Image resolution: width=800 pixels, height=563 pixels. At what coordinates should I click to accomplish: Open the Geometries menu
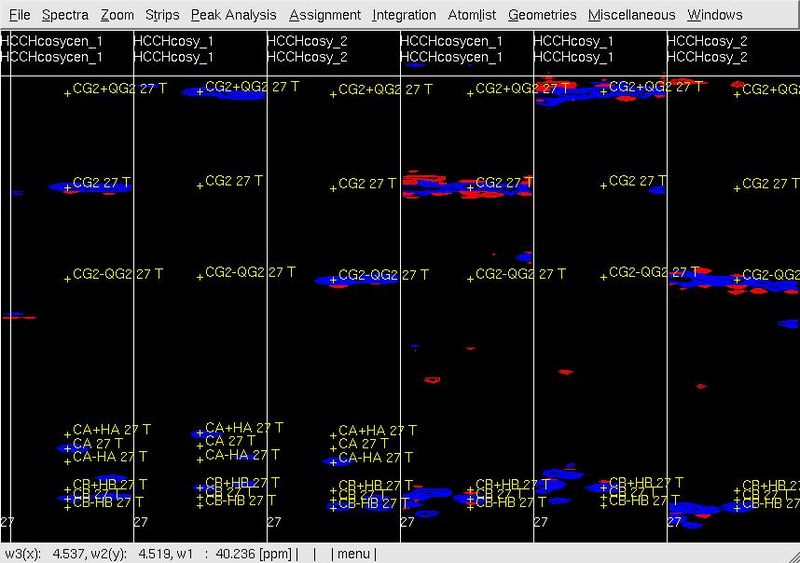pos(542,15)
